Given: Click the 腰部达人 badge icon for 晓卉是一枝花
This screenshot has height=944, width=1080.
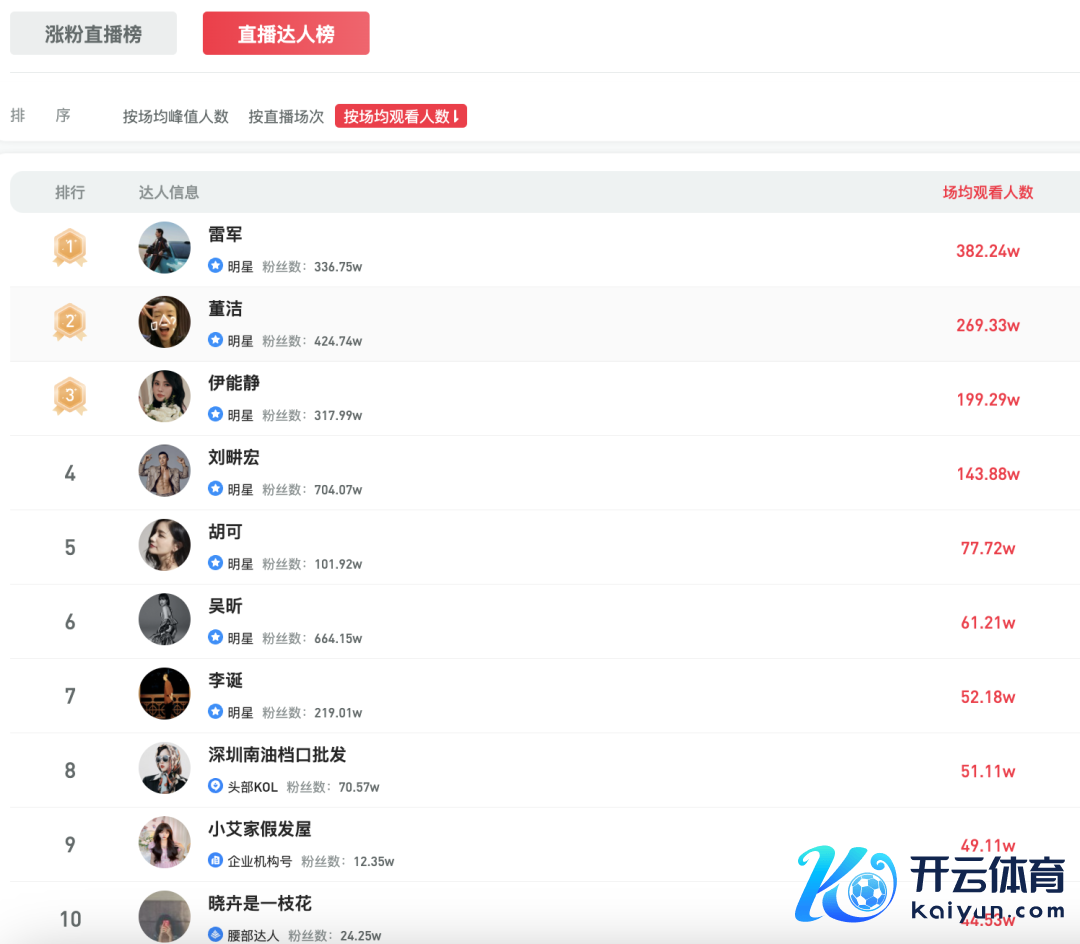Looking at the screenshot, I should 215,935.
